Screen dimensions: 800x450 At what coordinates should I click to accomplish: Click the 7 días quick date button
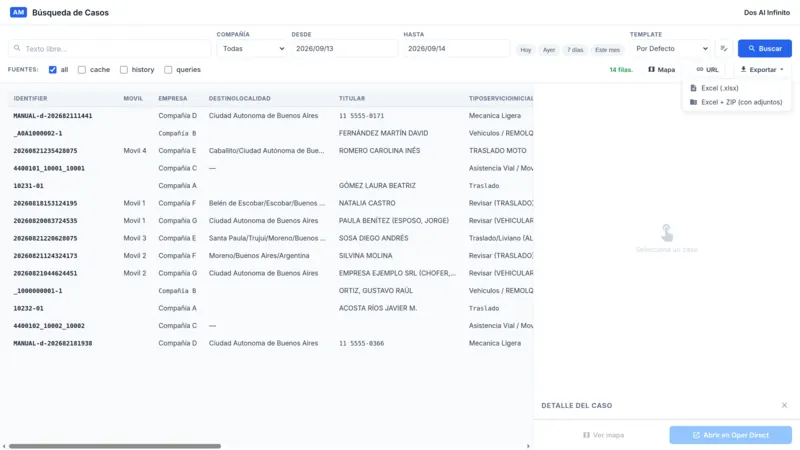tap(575, 49)
